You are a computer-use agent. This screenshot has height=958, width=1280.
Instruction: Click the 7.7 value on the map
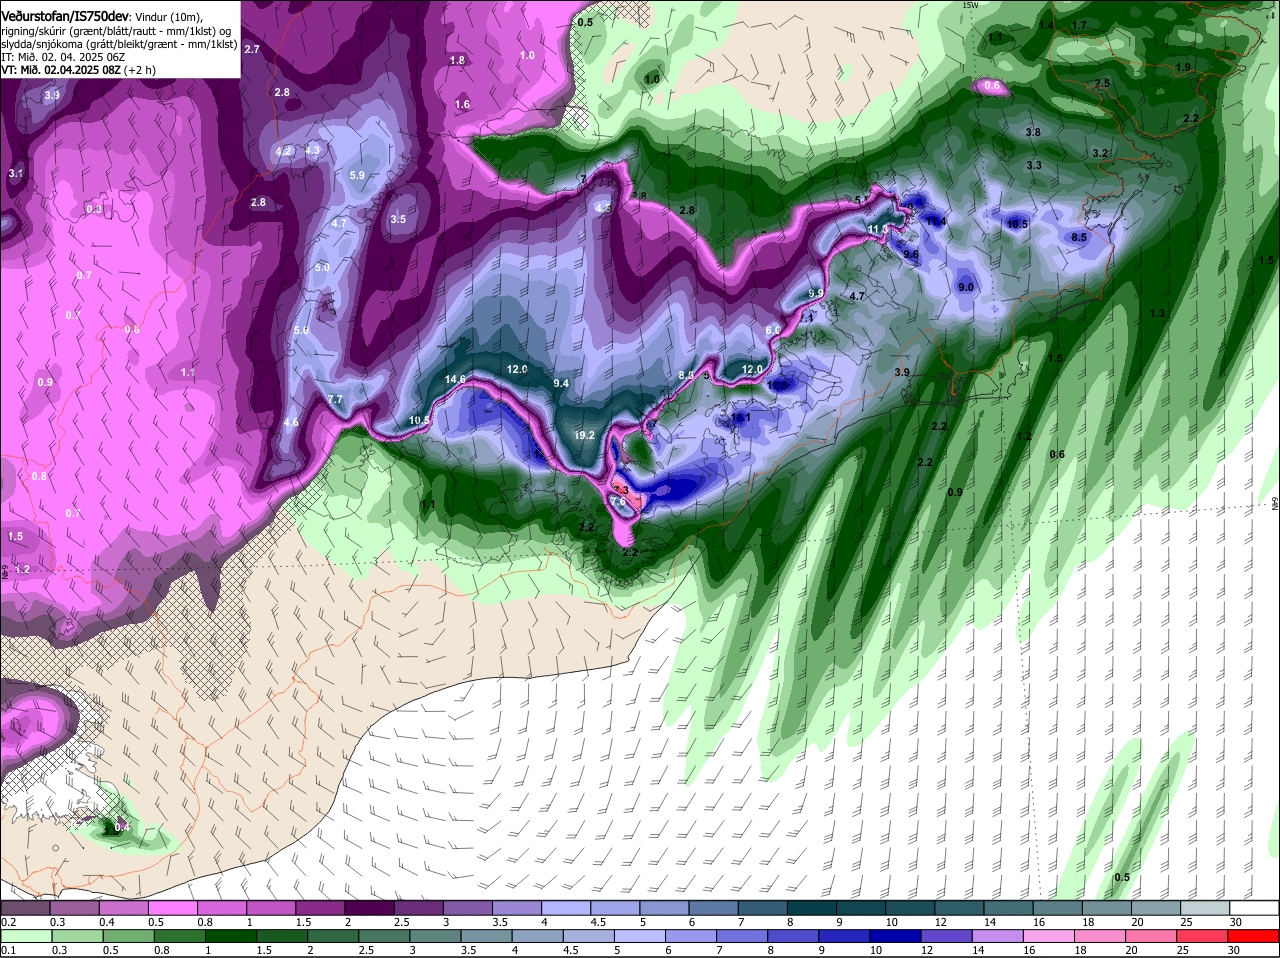pos(336,399)
